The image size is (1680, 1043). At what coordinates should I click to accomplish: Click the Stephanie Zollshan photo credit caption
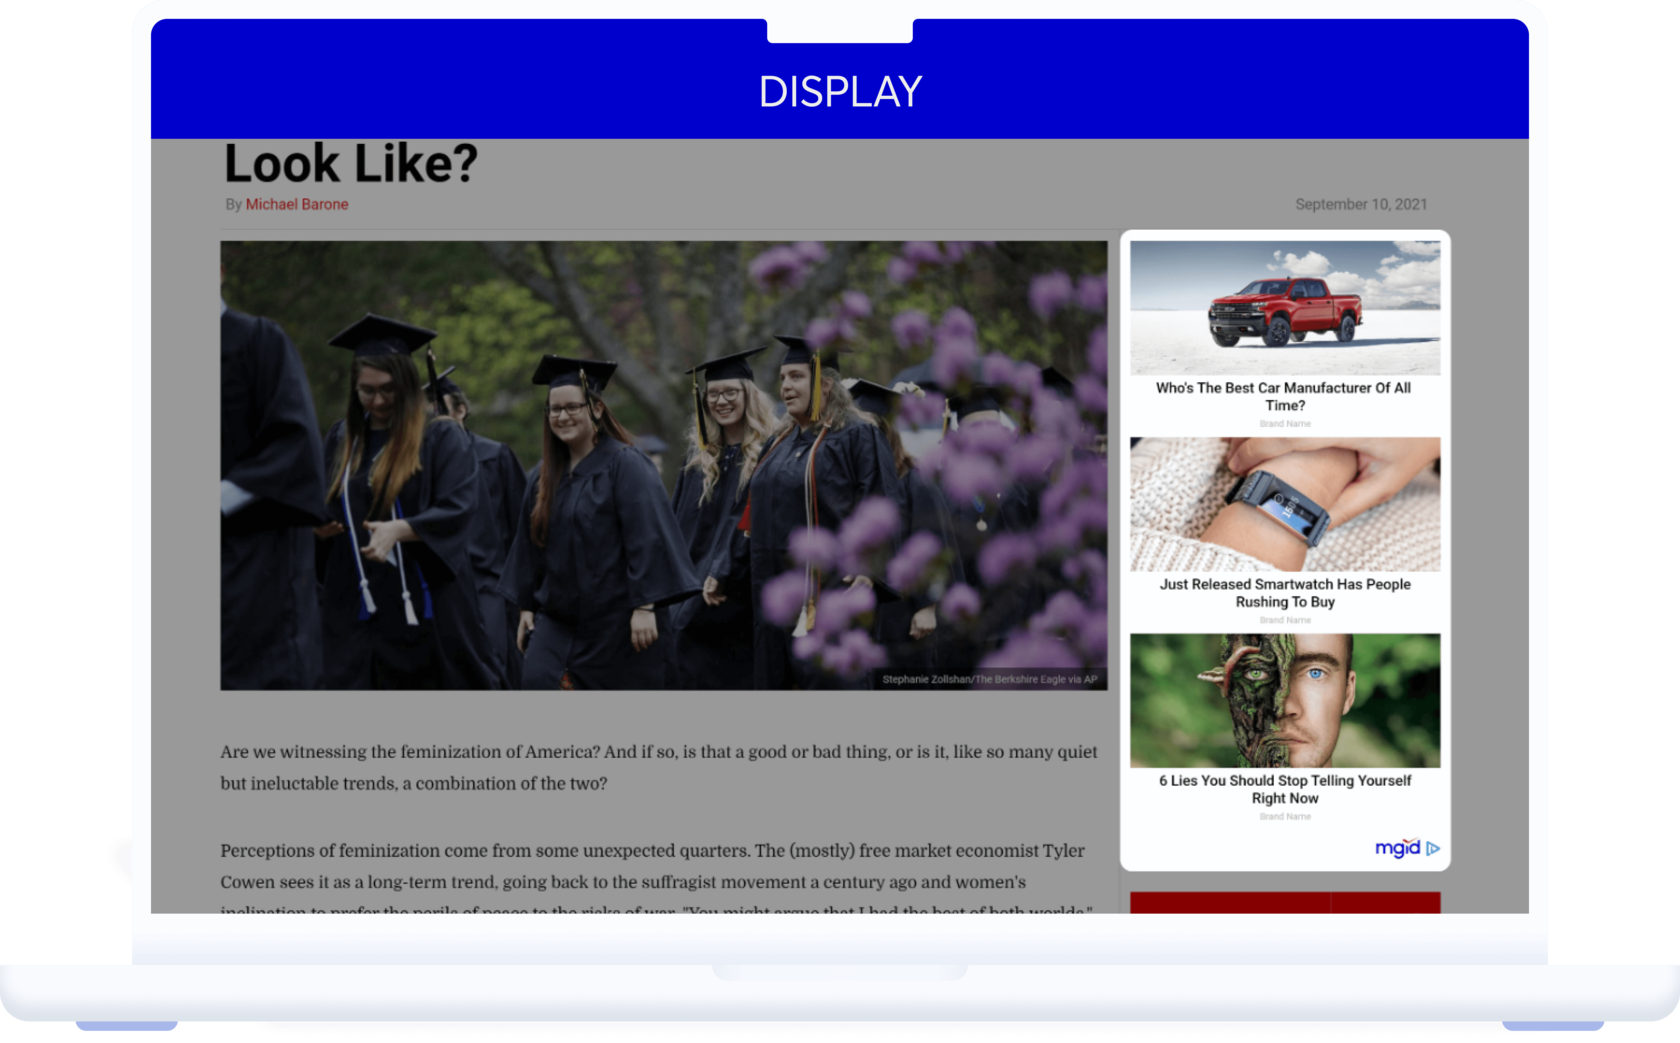[989, 679]
